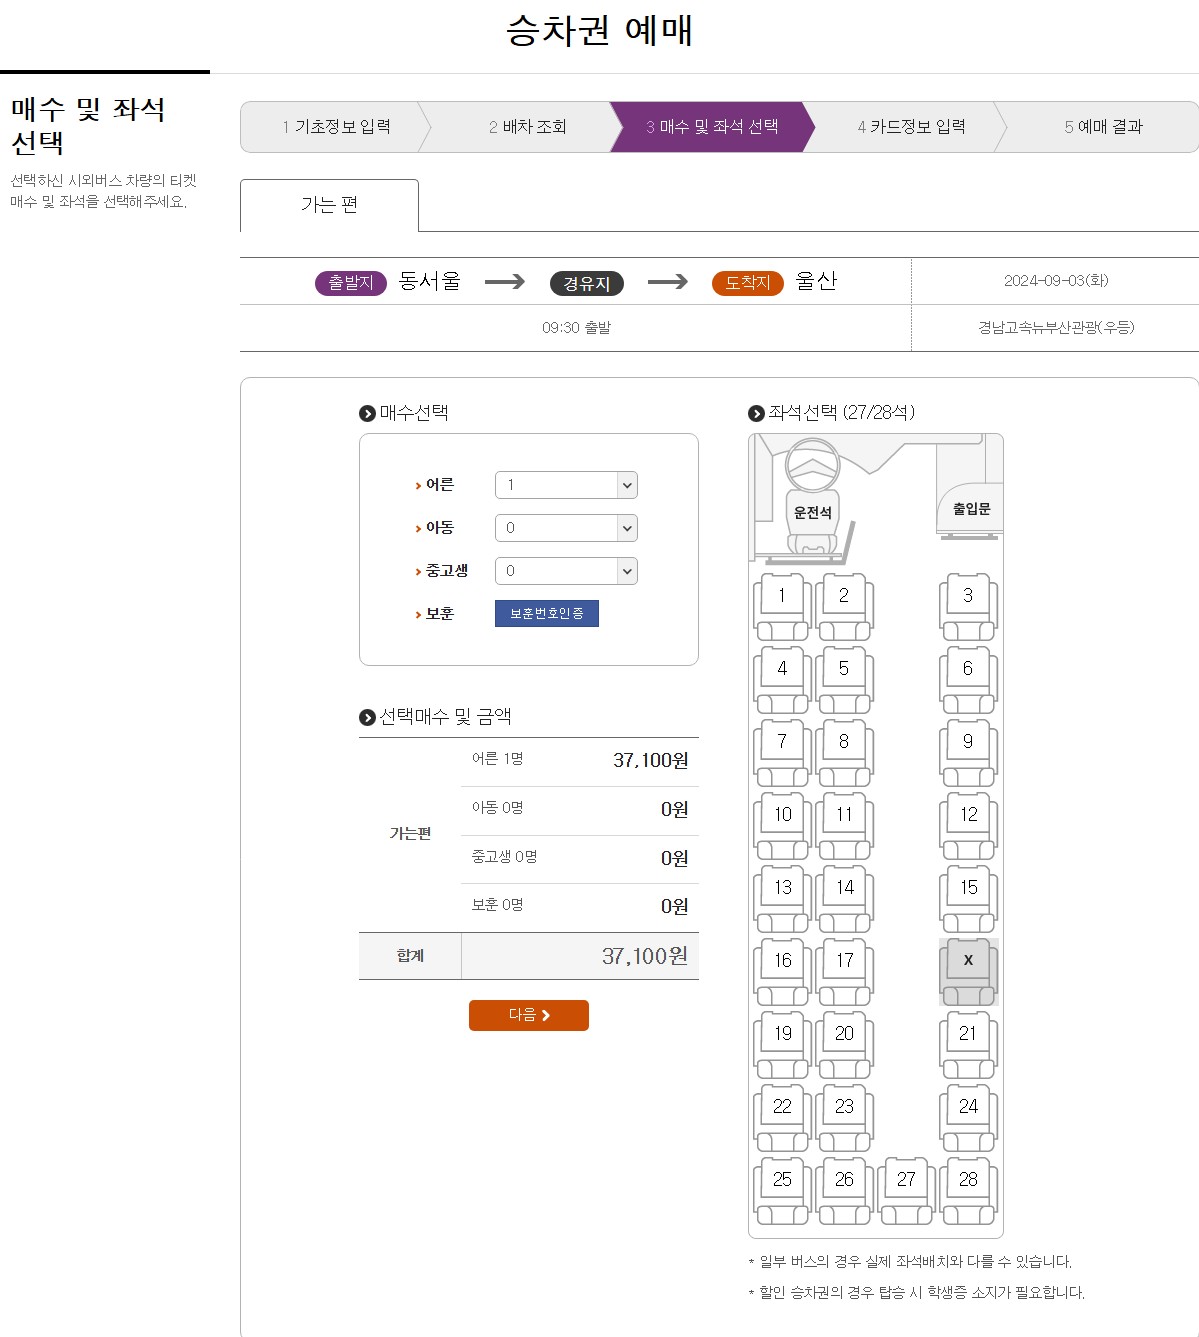This screenshot has height=1337, width=1199.
Task: Open the 아동 child count dropdown
Action: click(x=565, y=527)
